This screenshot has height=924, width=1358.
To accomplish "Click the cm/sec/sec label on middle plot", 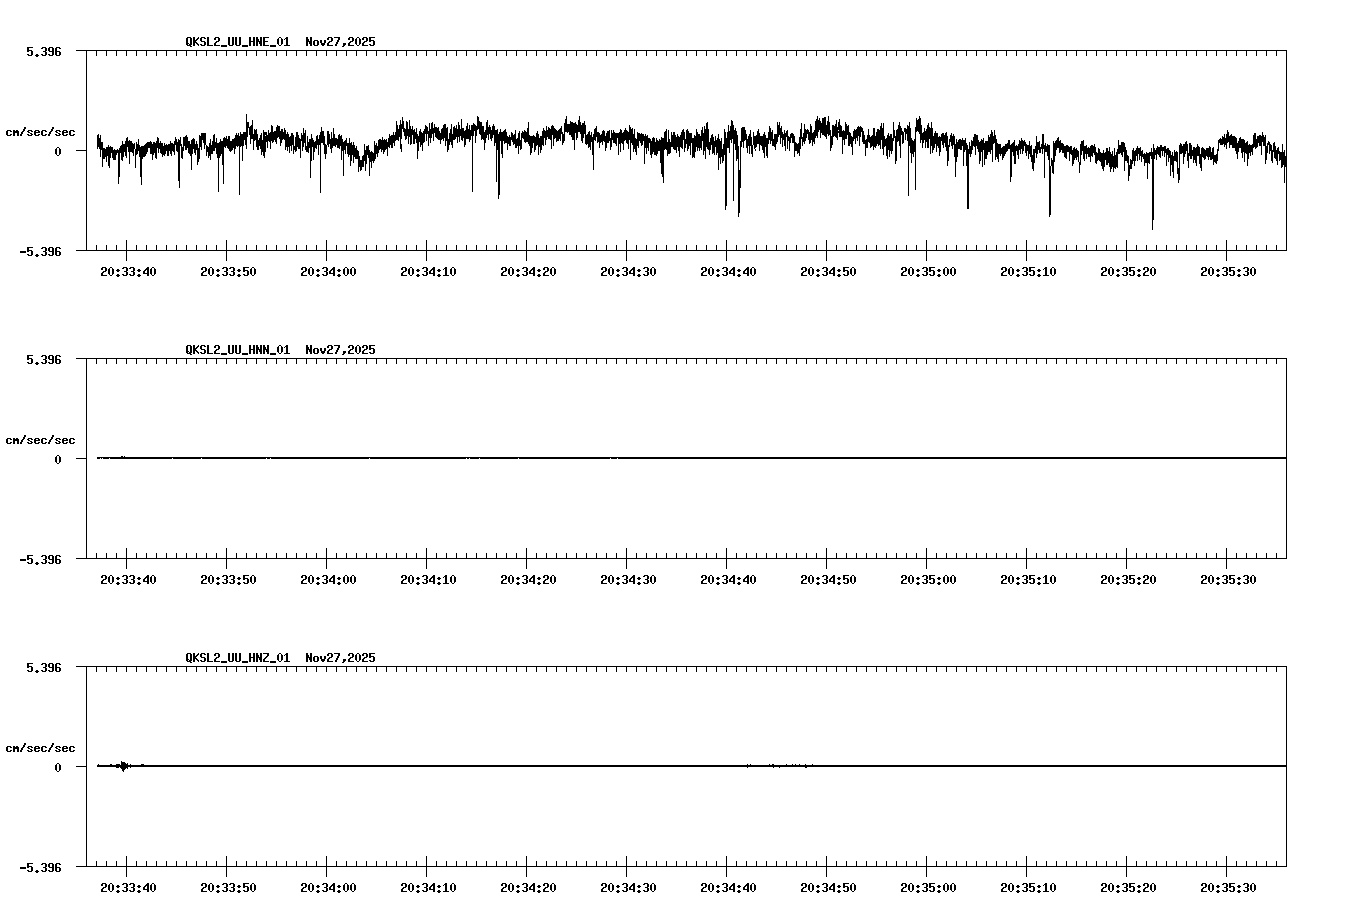I will point(41,439).
